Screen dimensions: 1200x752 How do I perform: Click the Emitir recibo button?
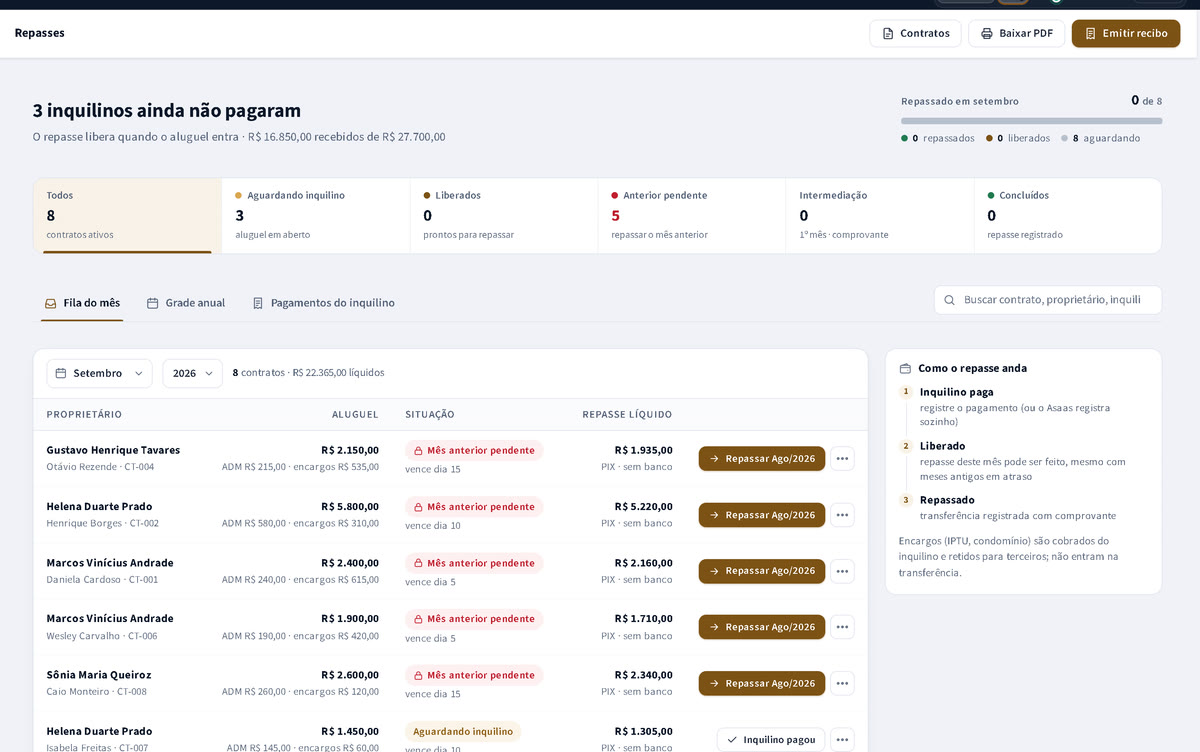coord(1126,33)
